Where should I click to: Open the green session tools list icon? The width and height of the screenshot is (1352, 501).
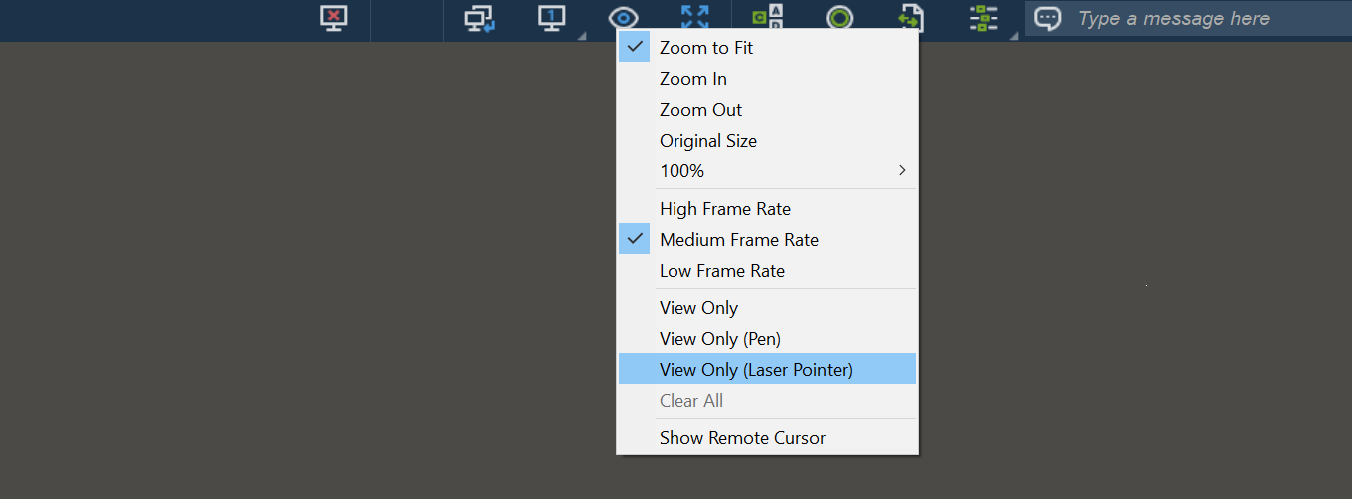(x=984, y=19)
